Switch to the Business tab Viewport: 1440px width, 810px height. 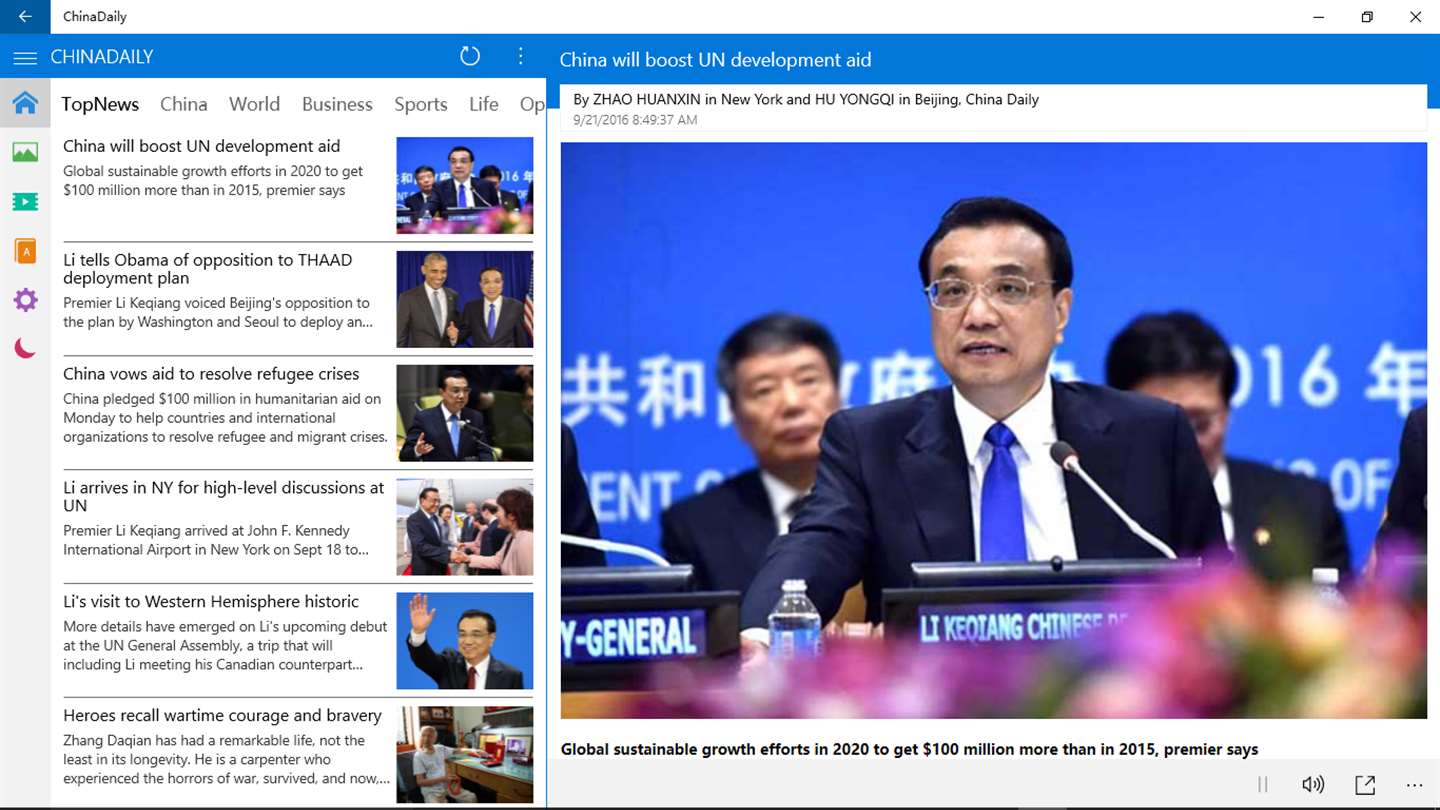pyautogui.click(x=337, y=104)
